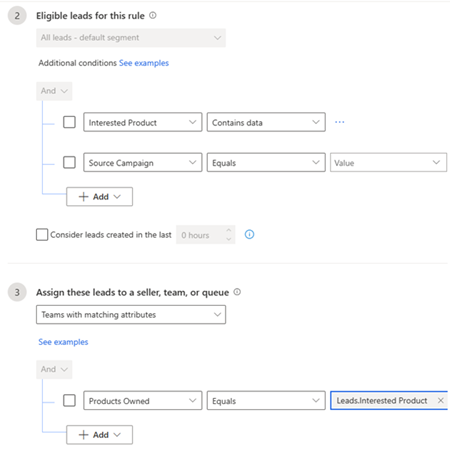Click the Additional conditions label
This screenshot has width=450, height=449.
tap(77, 63)
